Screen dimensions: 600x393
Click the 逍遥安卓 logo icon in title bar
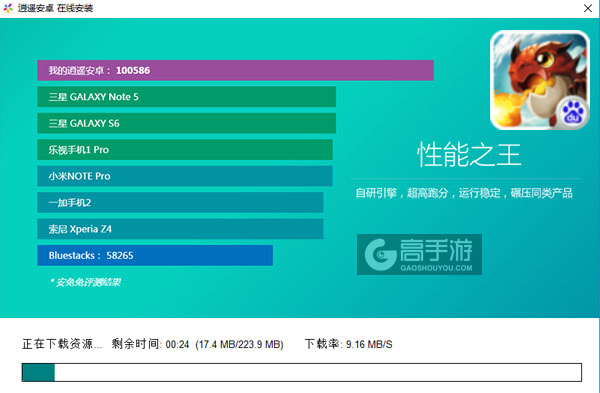pos(8,8)
